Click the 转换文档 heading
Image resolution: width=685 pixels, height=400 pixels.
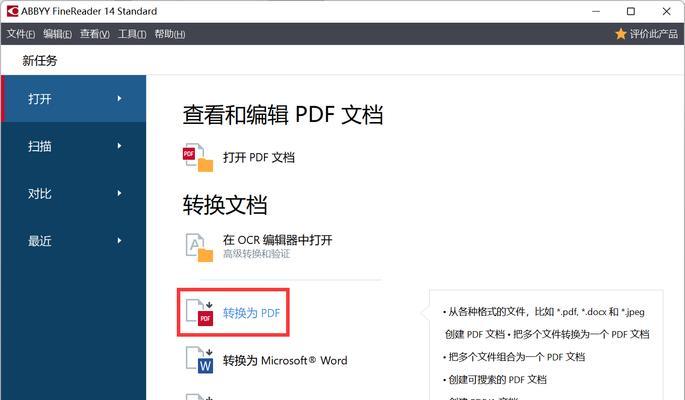tap(225, 205)
